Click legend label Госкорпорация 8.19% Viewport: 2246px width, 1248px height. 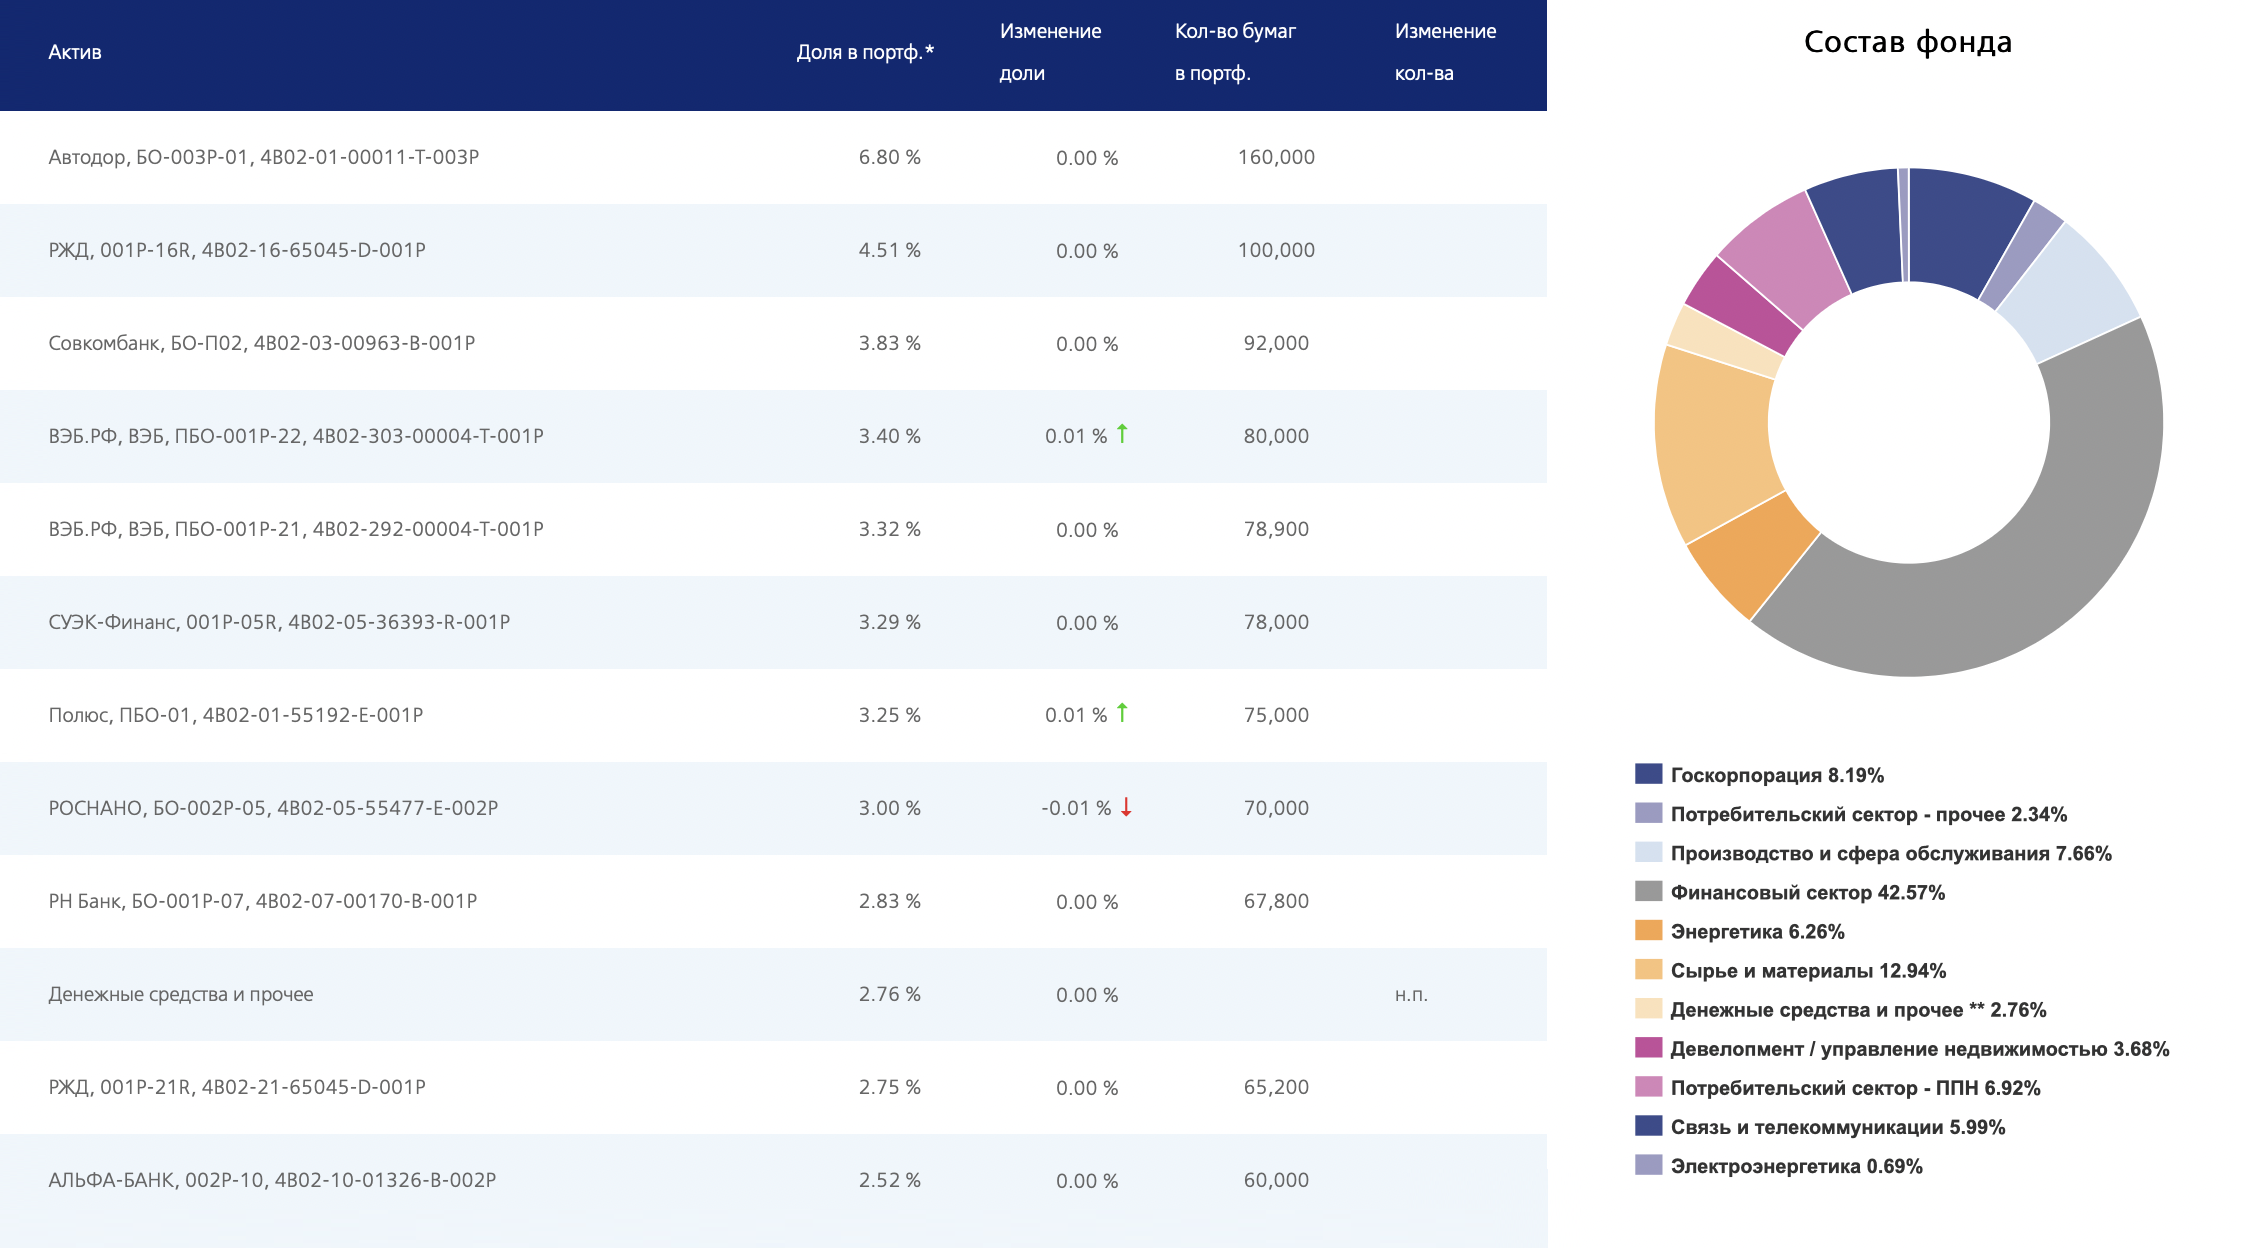(x=1777, y=775)
